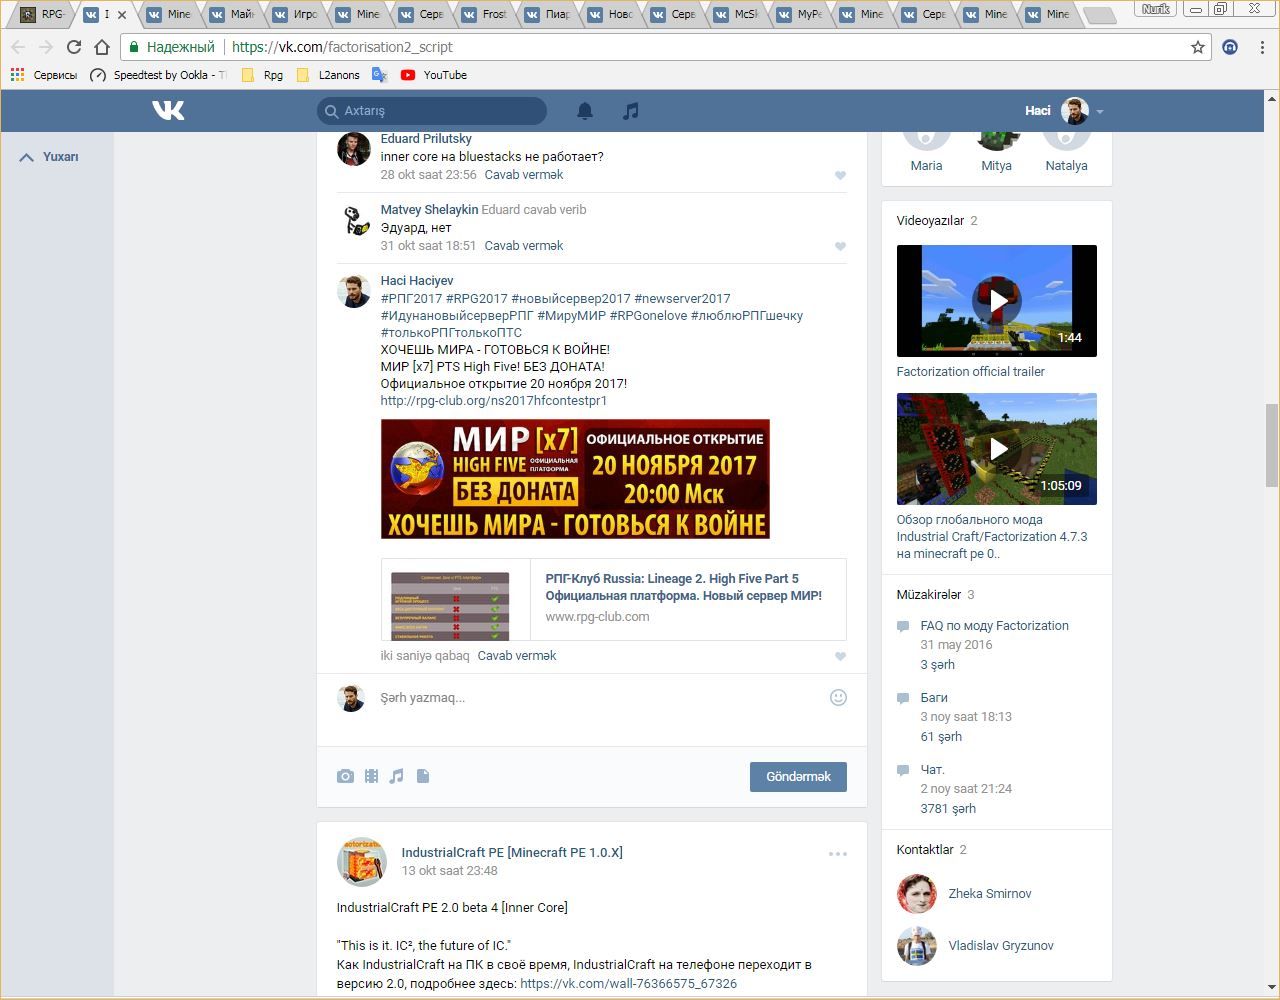This screenshot has width=1280, height=1000.
Task: Like Matvey Shelaykin's comment heart
Action: point(840,246)
